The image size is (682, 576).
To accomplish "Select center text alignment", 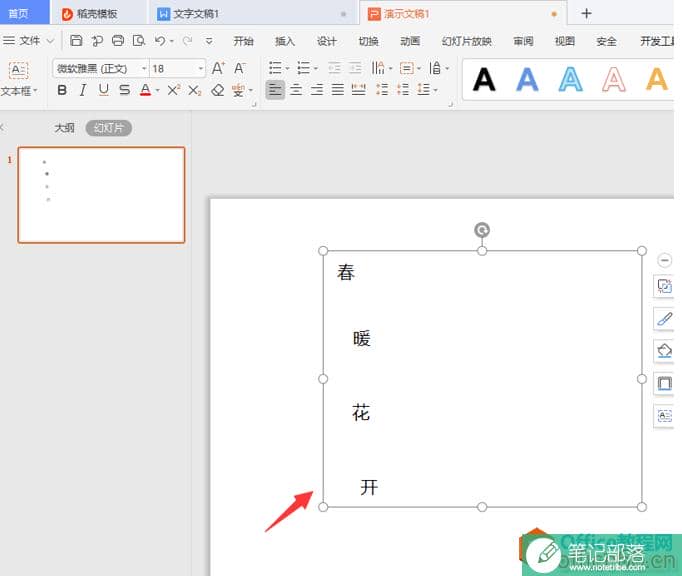I will tap(296, 90).
